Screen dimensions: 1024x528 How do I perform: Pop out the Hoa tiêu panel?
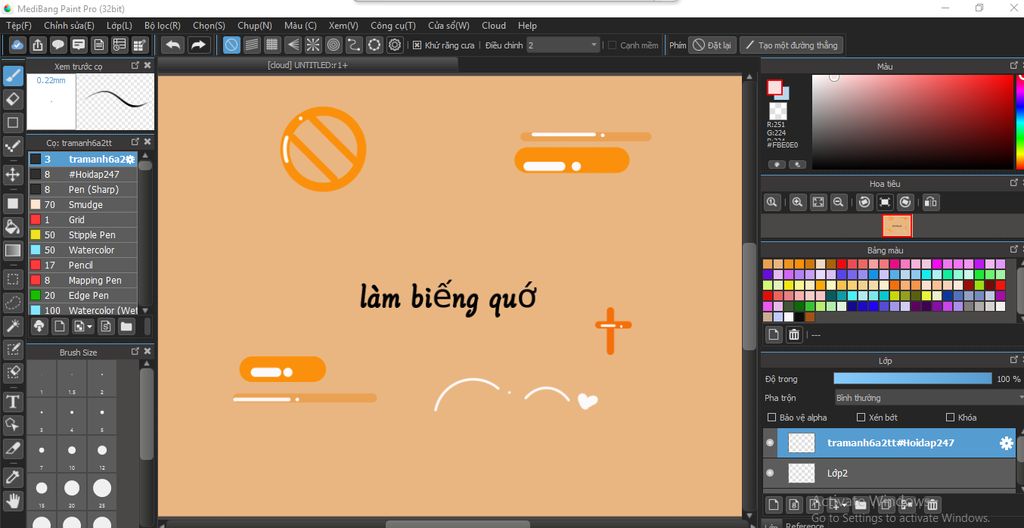[1014, 183]
